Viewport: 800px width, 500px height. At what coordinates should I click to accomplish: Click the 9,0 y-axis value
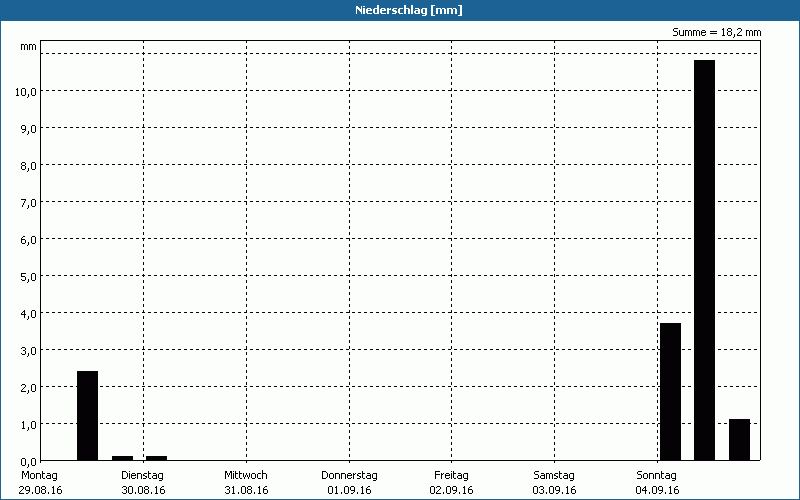29,129
